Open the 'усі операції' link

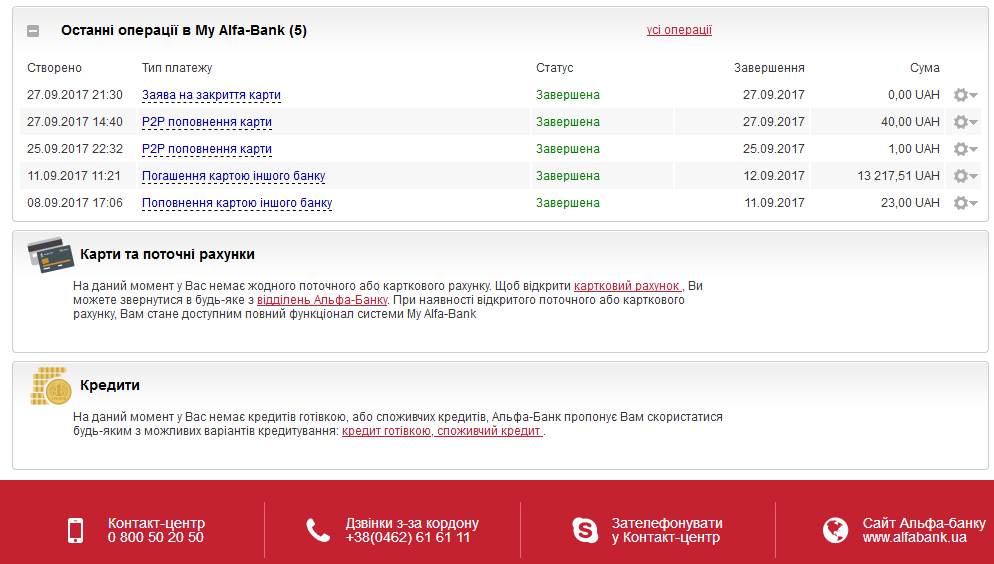(x=679, y=30)
